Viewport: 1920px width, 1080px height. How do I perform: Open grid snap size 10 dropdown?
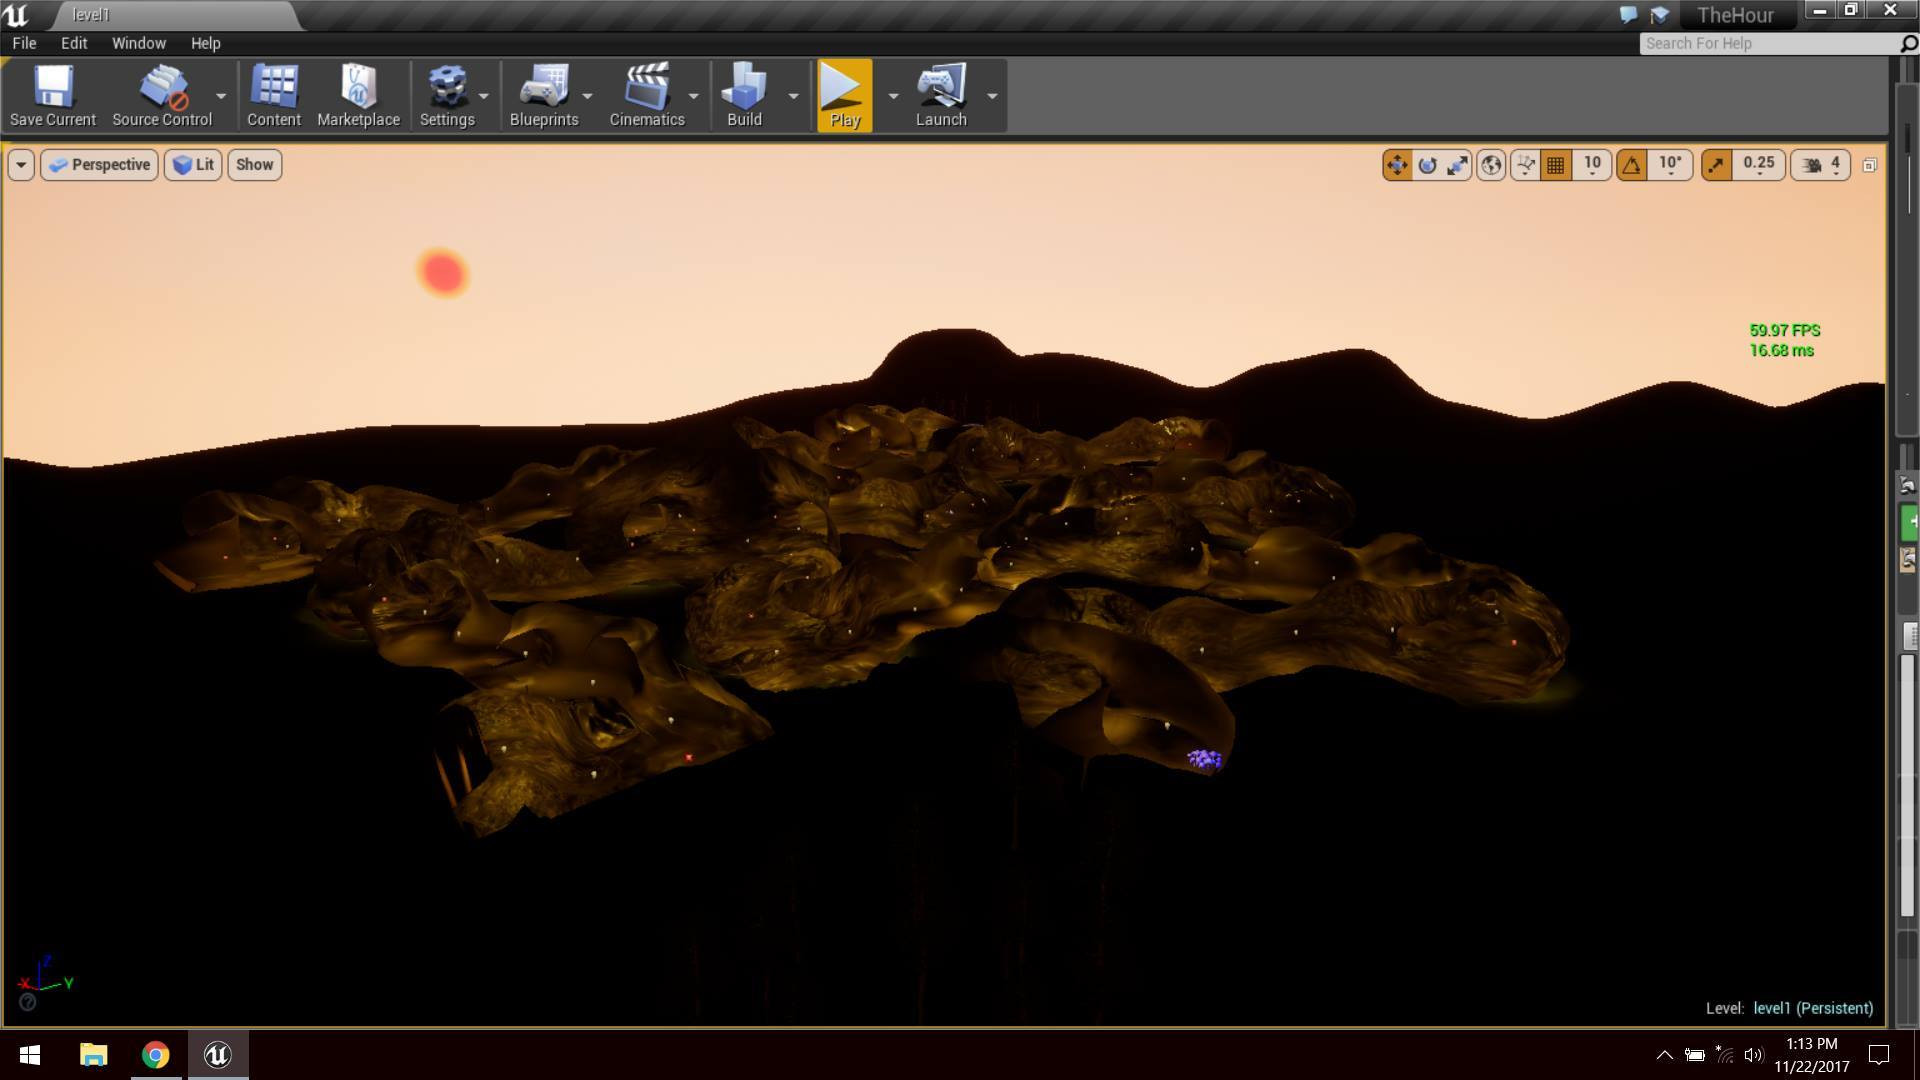tap(1592, 165)
